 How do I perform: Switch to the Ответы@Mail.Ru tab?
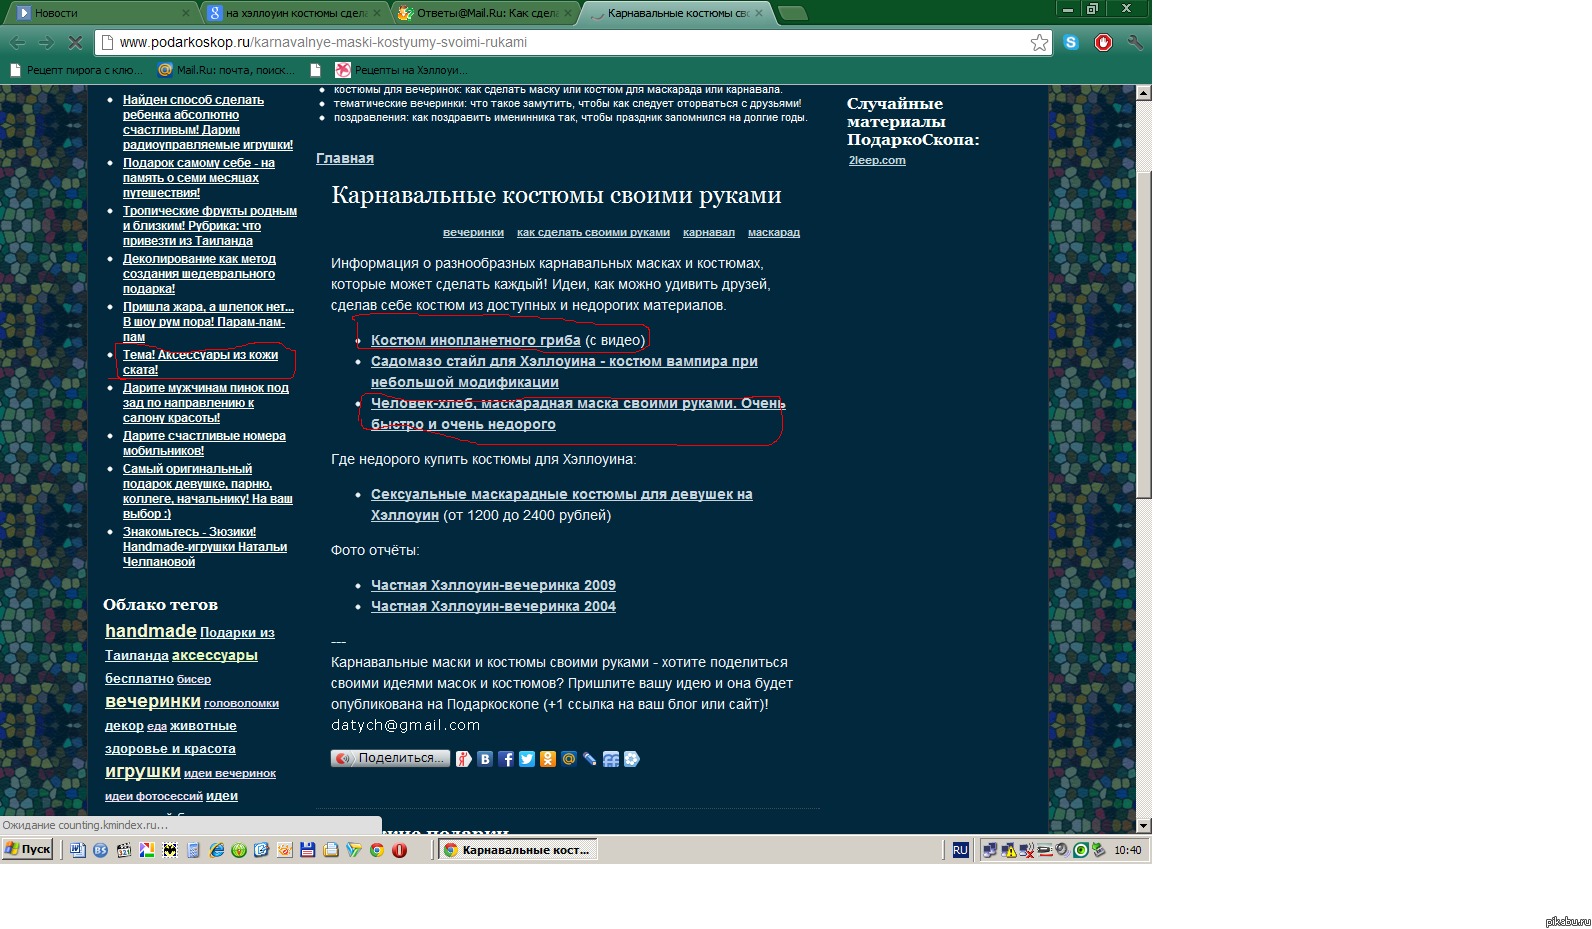[x=484, y=13]
